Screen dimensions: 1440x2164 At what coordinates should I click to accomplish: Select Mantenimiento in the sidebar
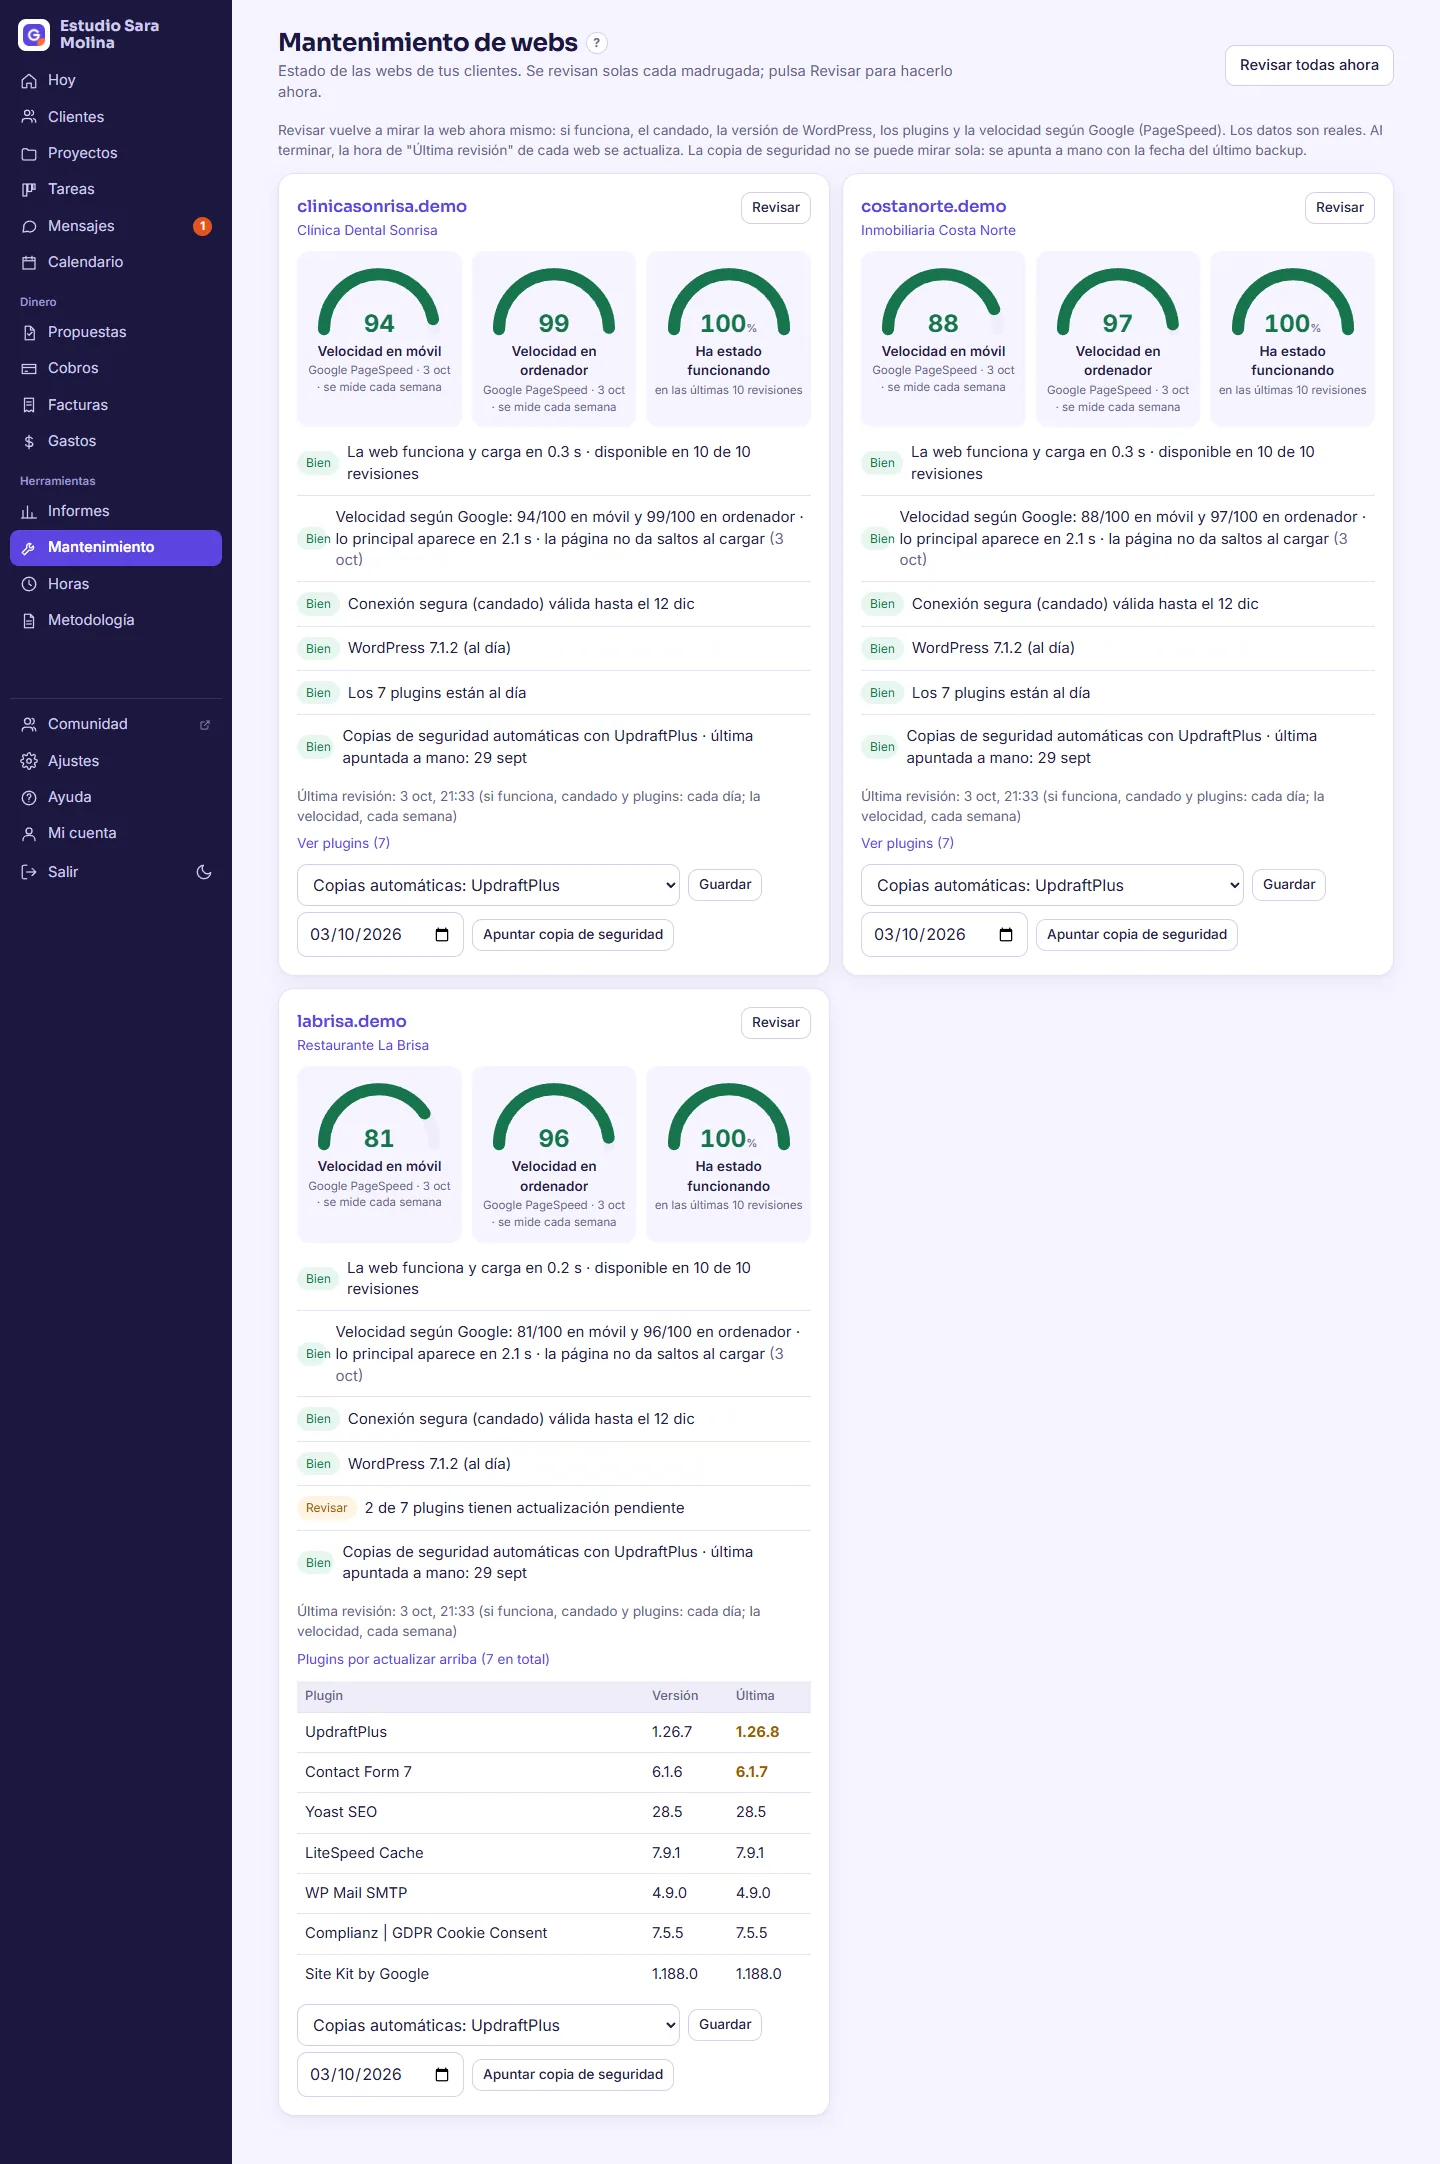[116, 548]
